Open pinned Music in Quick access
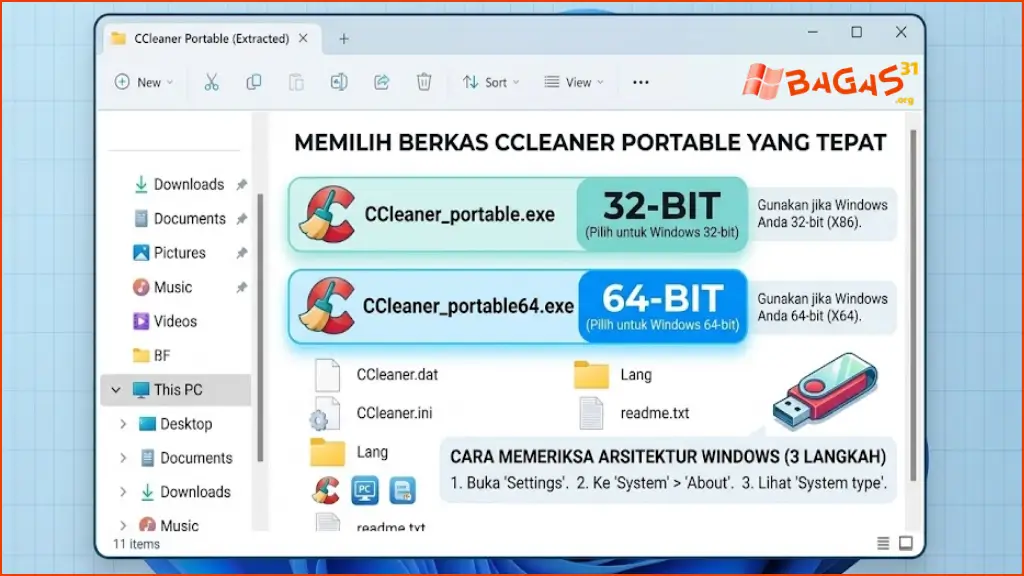 (x=163, y=287)
